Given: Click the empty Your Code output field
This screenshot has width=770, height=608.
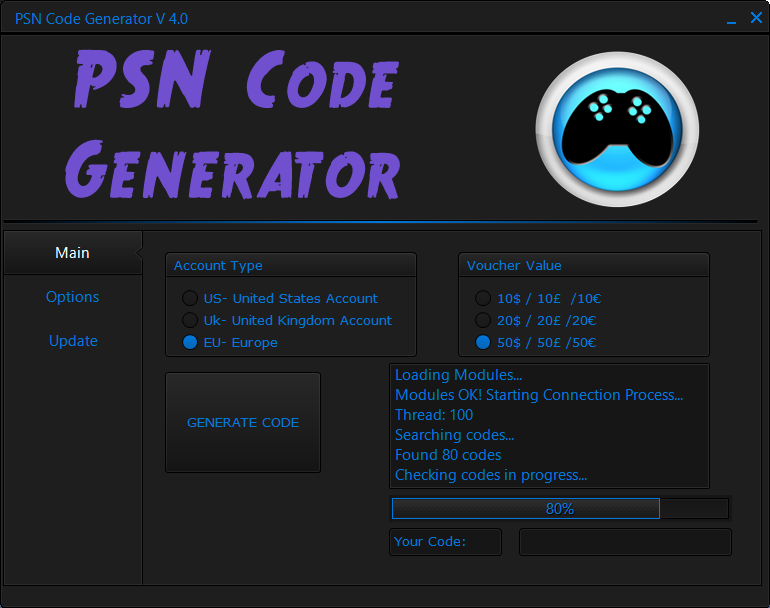Looking at the screenshot, I should [625, 542].
